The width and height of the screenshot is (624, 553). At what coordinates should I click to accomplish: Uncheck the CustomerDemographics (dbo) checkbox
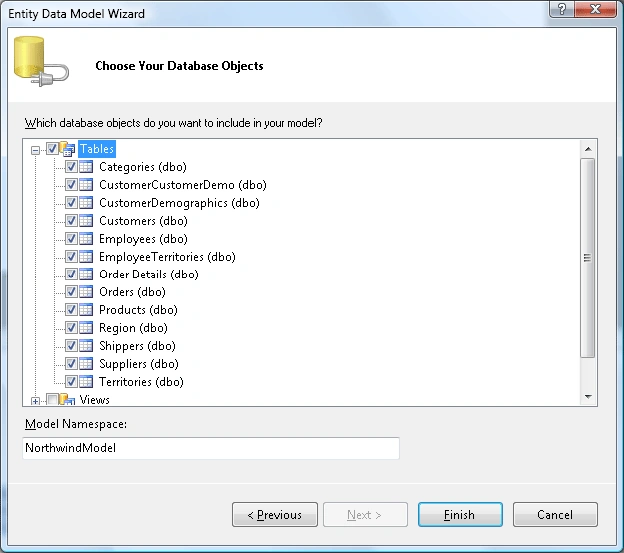[71, 203]
